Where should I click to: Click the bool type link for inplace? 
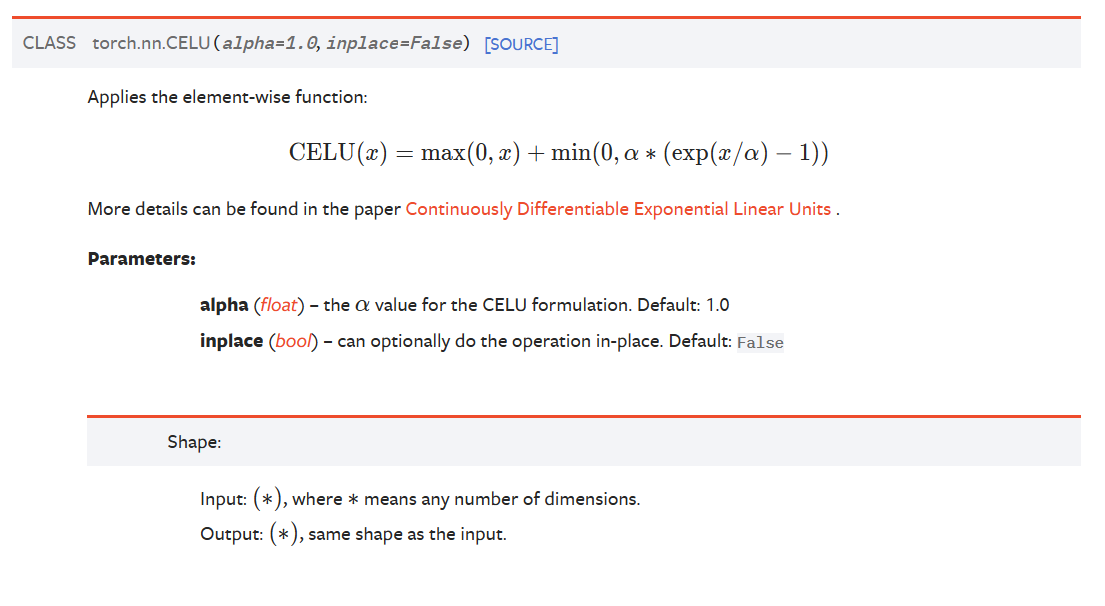click(x=293, y=341)
